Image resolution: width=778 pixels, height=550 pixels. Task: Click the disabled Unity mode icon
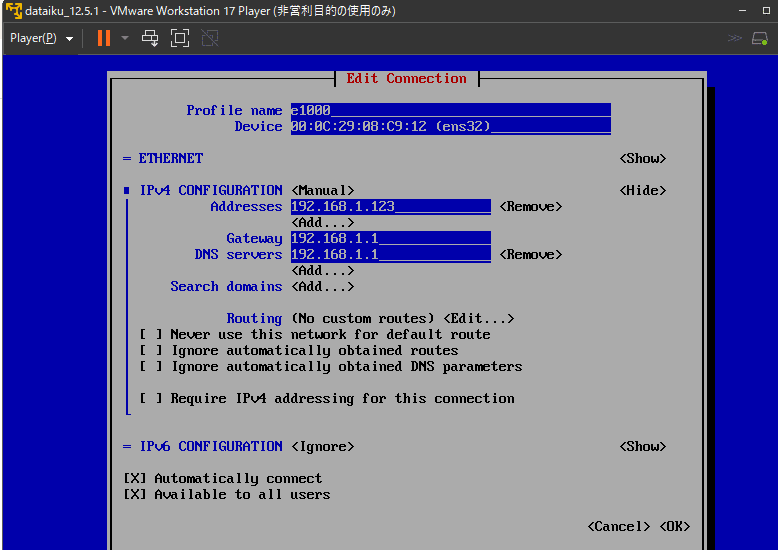click(210, 38)
